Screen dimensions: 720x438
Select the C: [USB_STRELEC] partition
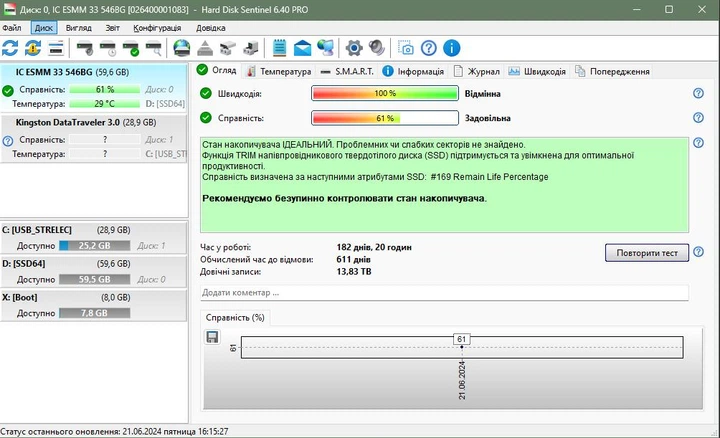[94, 237]
